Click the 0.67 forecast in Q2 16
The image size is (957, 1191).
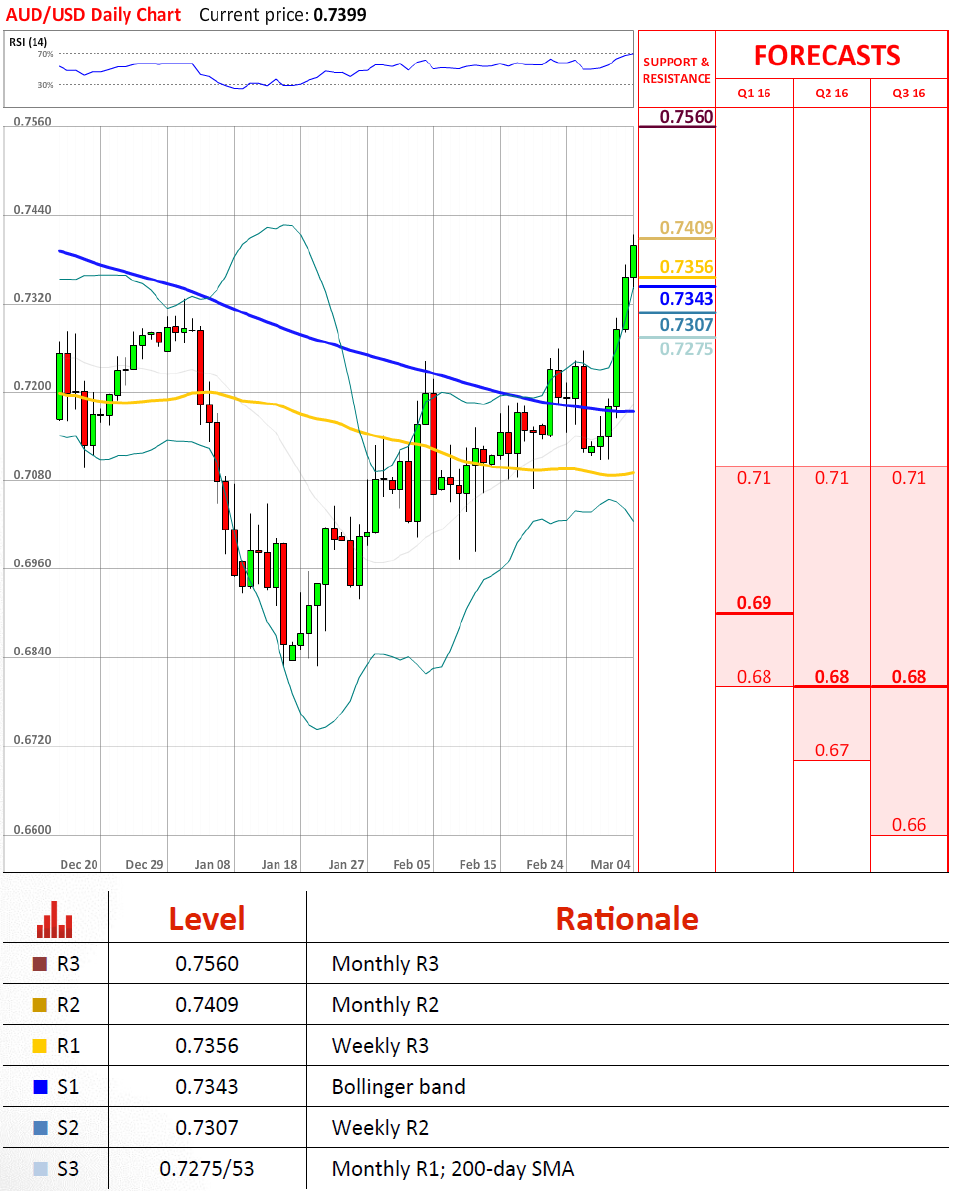coord(832,750)
